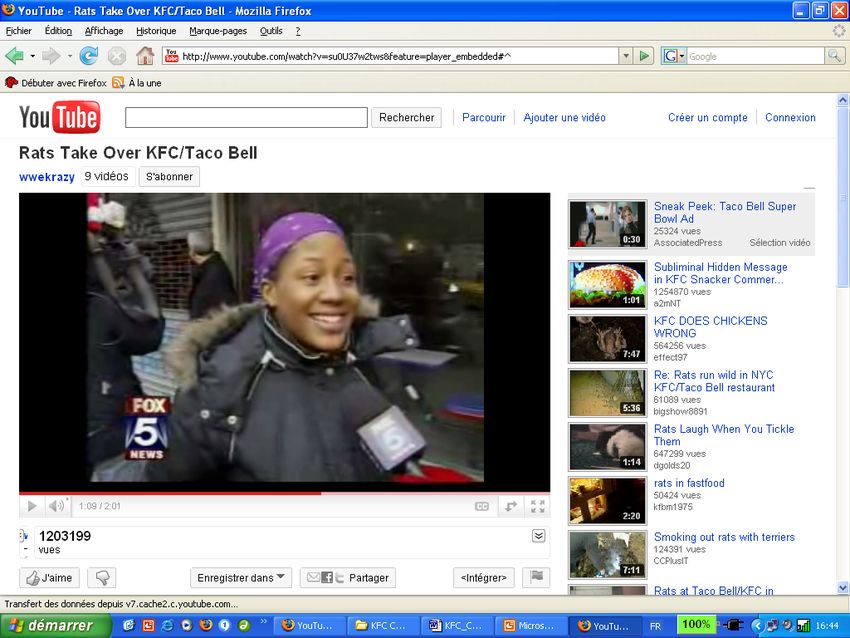Open KFC DOES CHICKENS WRONG video link
This screenshot has height=638, width=850.
coord(710,327)
